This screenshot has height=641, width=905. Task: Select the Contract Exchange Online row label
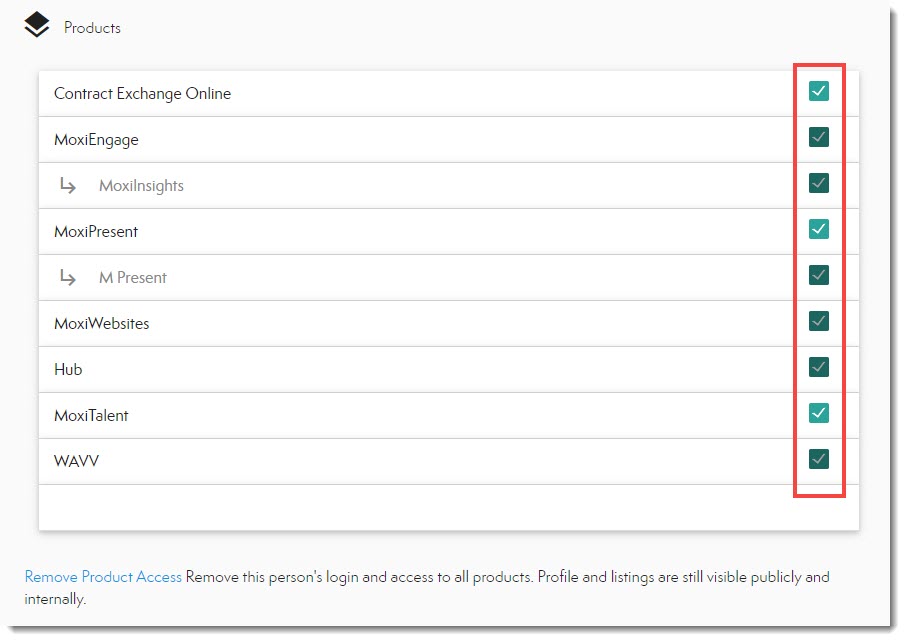tap(142, 94)
